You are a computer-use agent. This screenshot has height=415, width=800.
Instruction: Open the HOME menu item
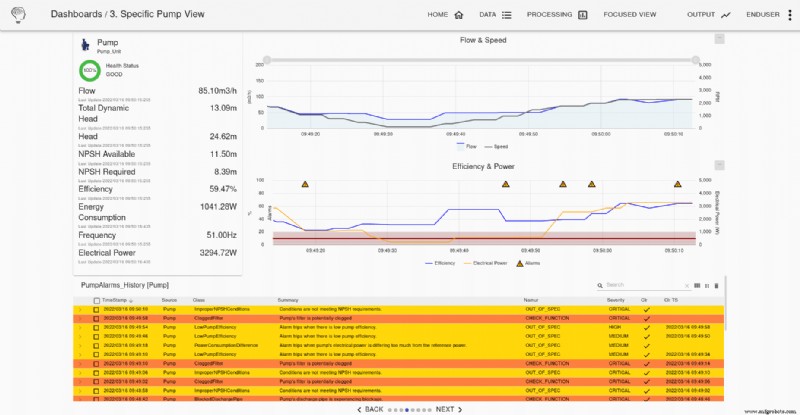click(445, 15)
